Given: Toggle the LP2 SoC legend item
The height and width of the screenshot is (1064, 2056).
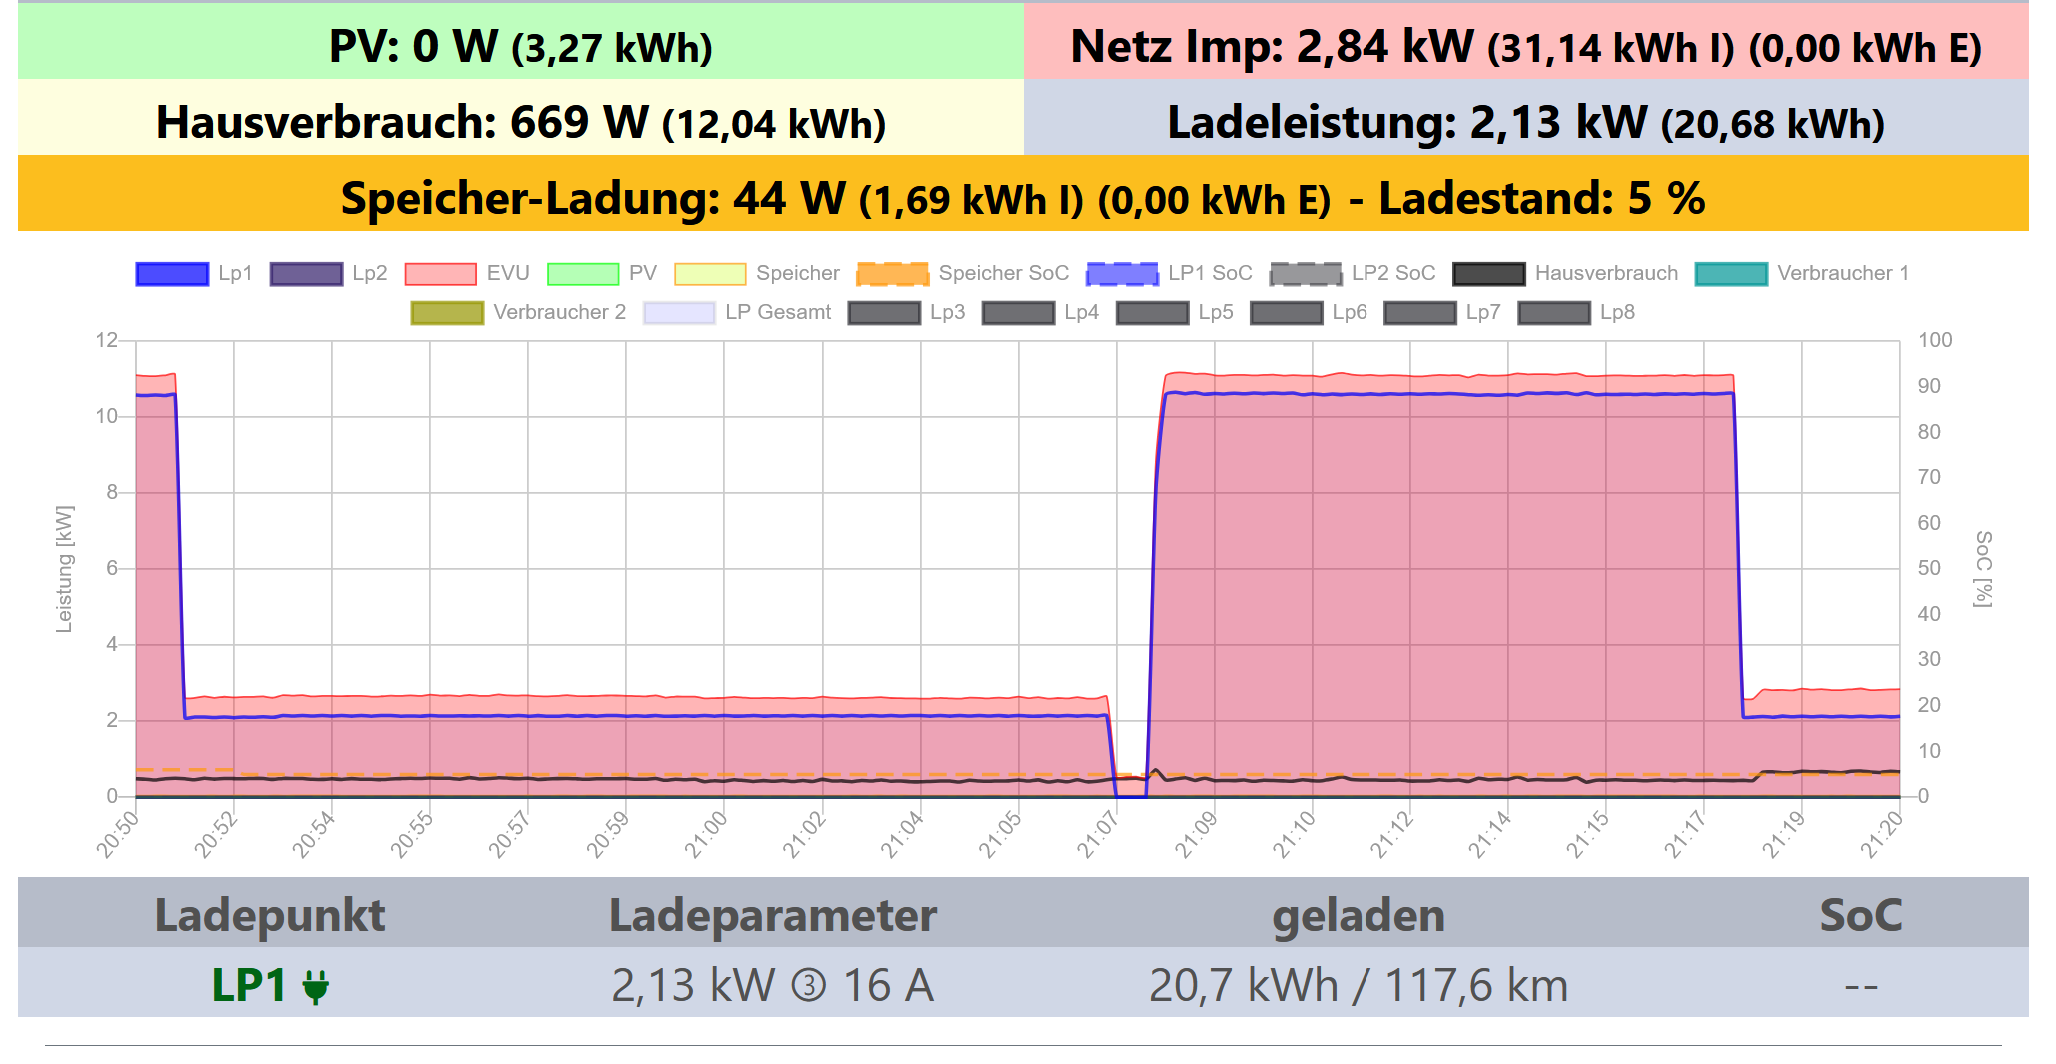Looking at the screenshot, I should (x=1305, y=274).
